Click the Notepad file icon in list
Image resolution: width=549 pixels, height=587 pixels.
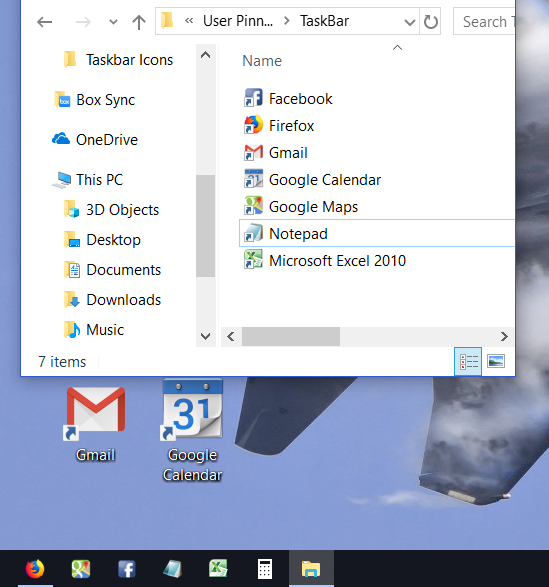[x=254, y=233]
